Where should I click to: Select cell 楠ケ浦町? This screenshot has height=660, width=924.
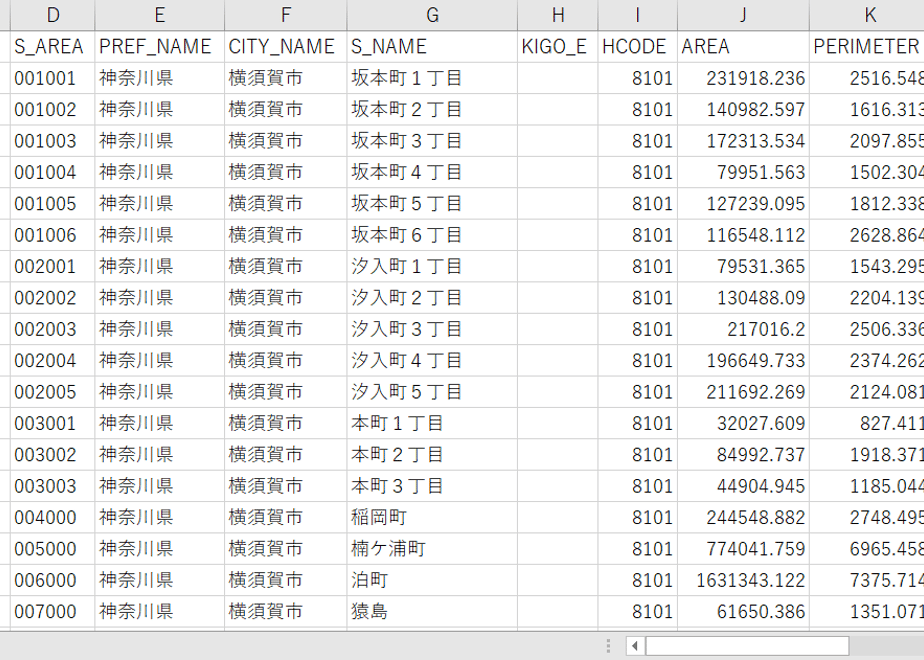(x=432, y=549)
